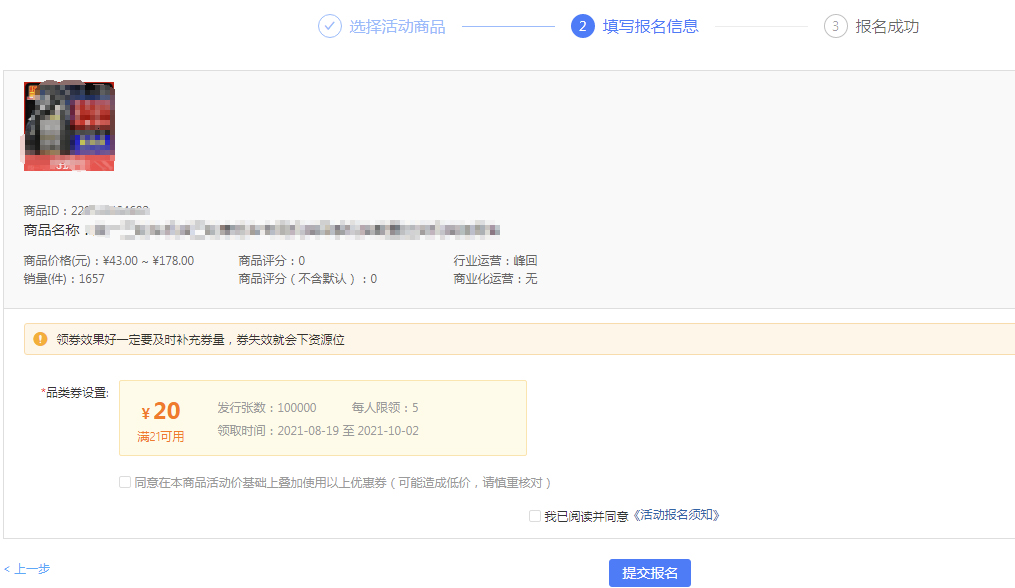Check the 我已阅读并同意 checkbox

click(535, 515)
